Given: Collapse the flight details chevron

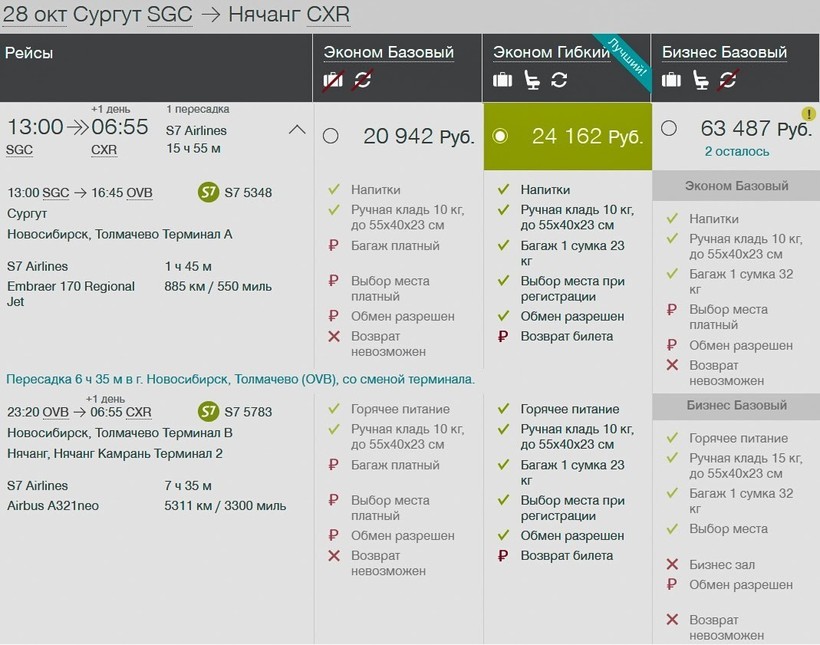Looking at the screenshot, I should (x=297, y=129).
